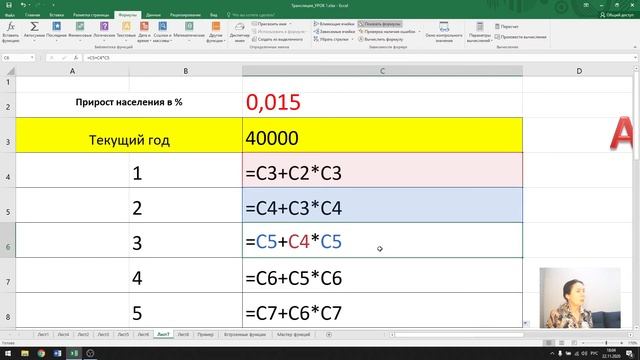Switch to Insert (Вставка) ribbon tab
This screenshot has width=640, height=360.
57,15
